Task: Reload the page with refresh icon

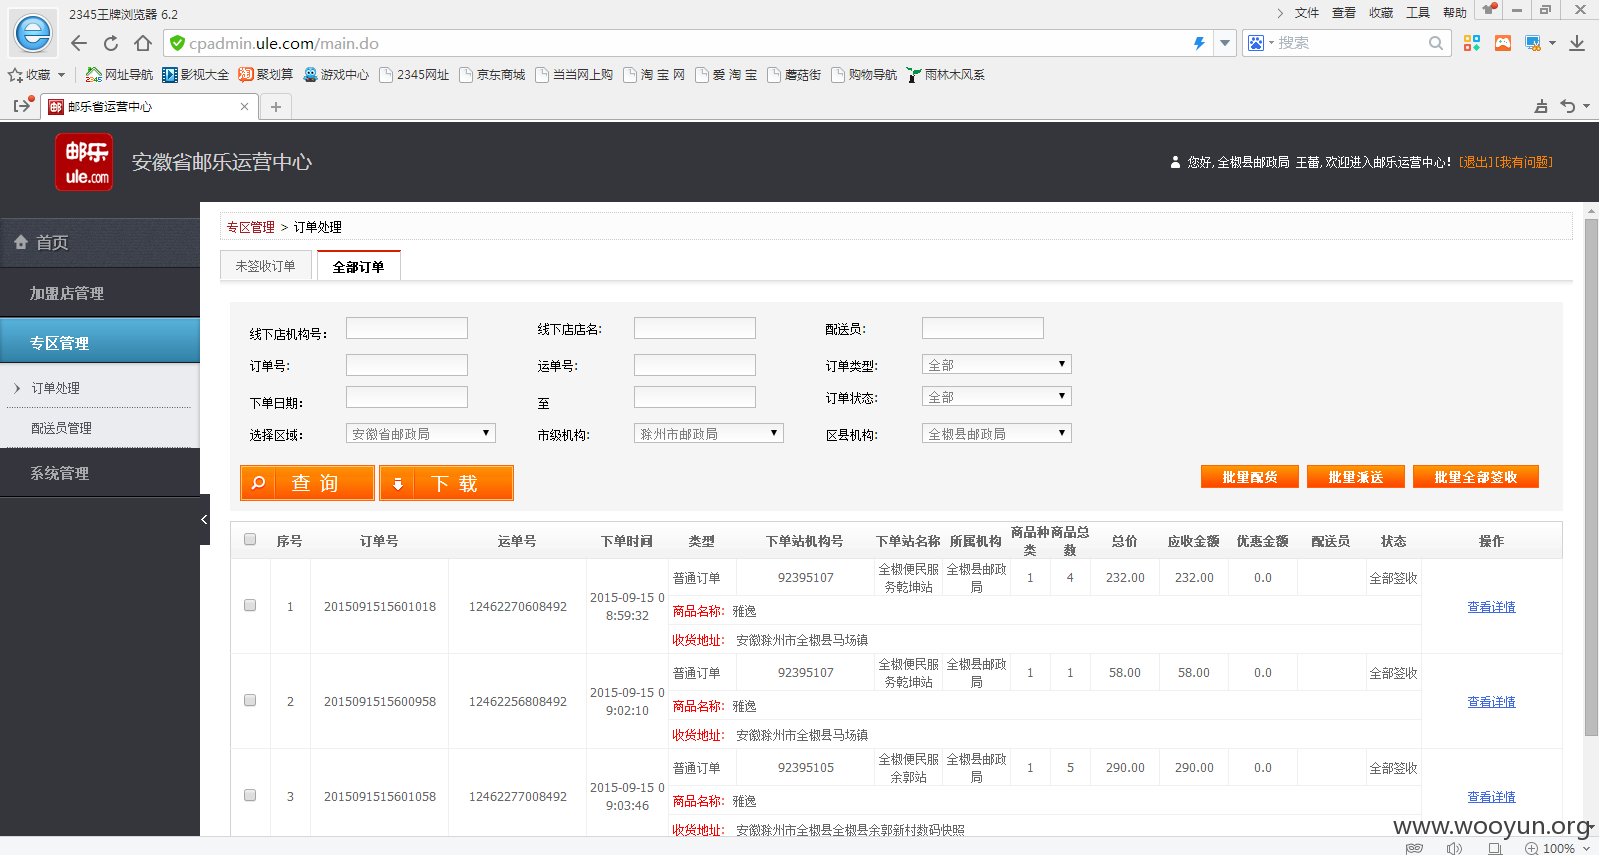Action: click(111, 43)
